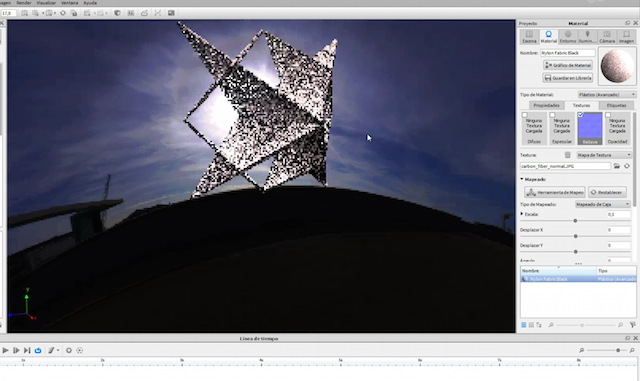Select the Difuso texture slot
640x381 pixels.
point(534,129)
